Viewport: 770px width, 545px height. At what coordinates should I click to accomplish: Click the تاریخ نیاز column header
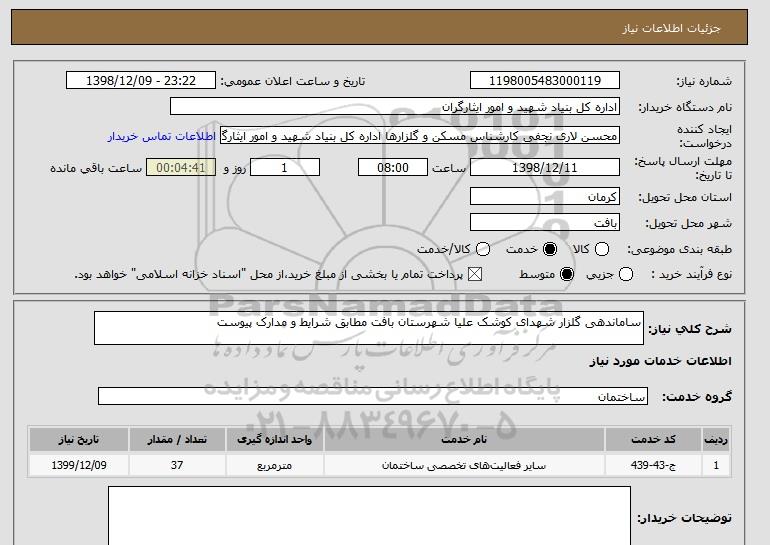point(79,439)
